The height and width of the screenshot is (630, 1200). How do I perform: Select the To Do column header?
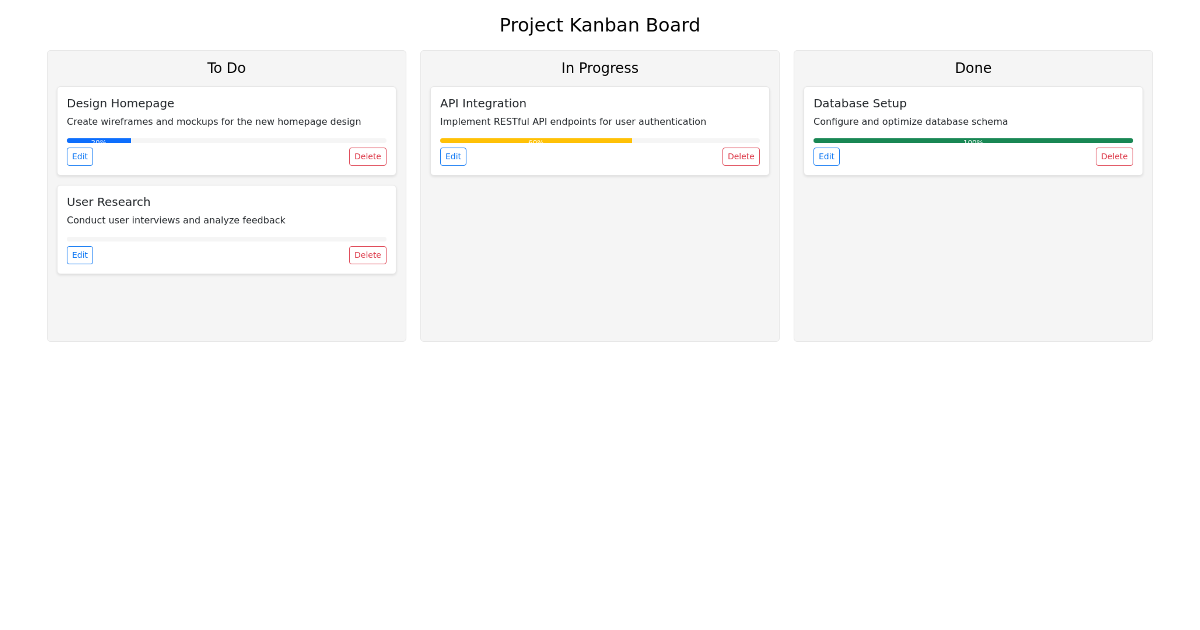[x=226, y=68]
